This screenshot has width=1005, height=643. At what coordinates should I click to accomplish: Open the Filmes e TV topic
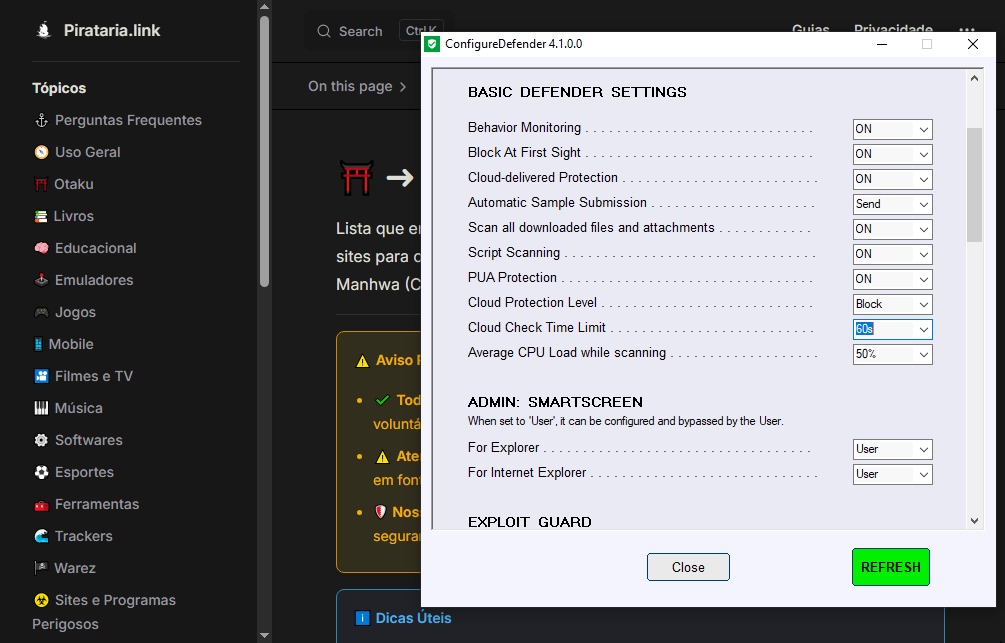click(94, 376)
